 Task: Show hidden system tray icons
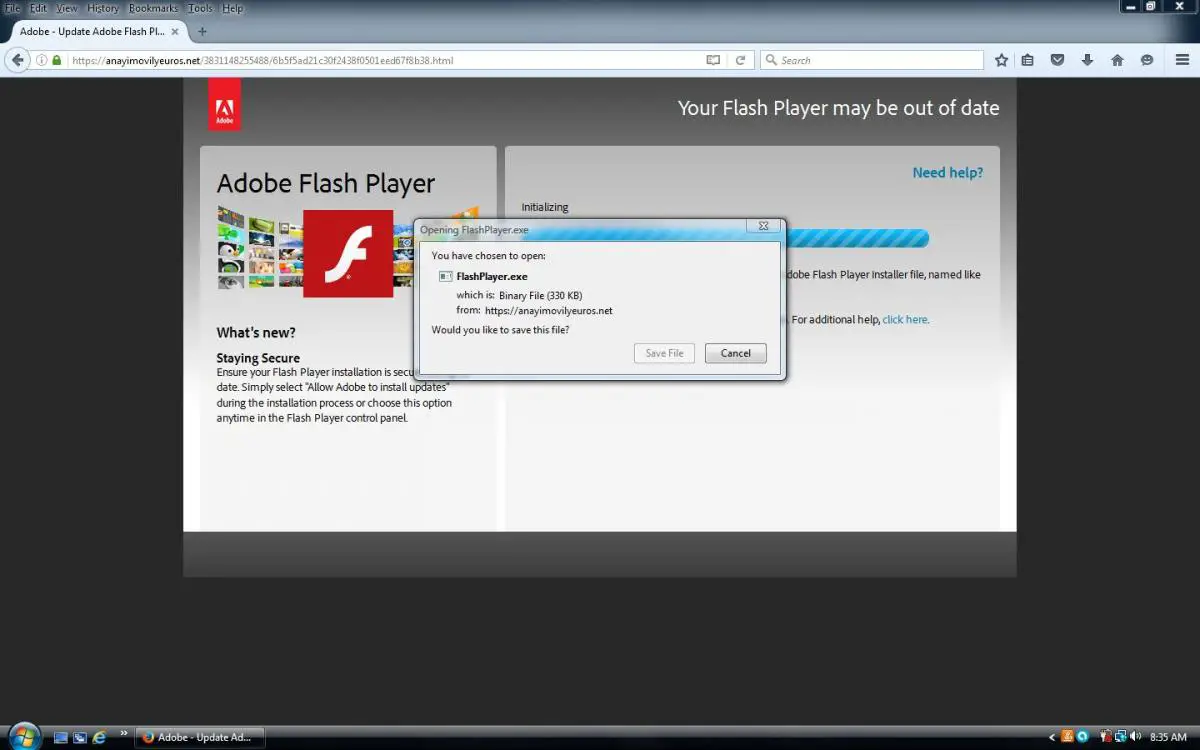(1052, 737)
